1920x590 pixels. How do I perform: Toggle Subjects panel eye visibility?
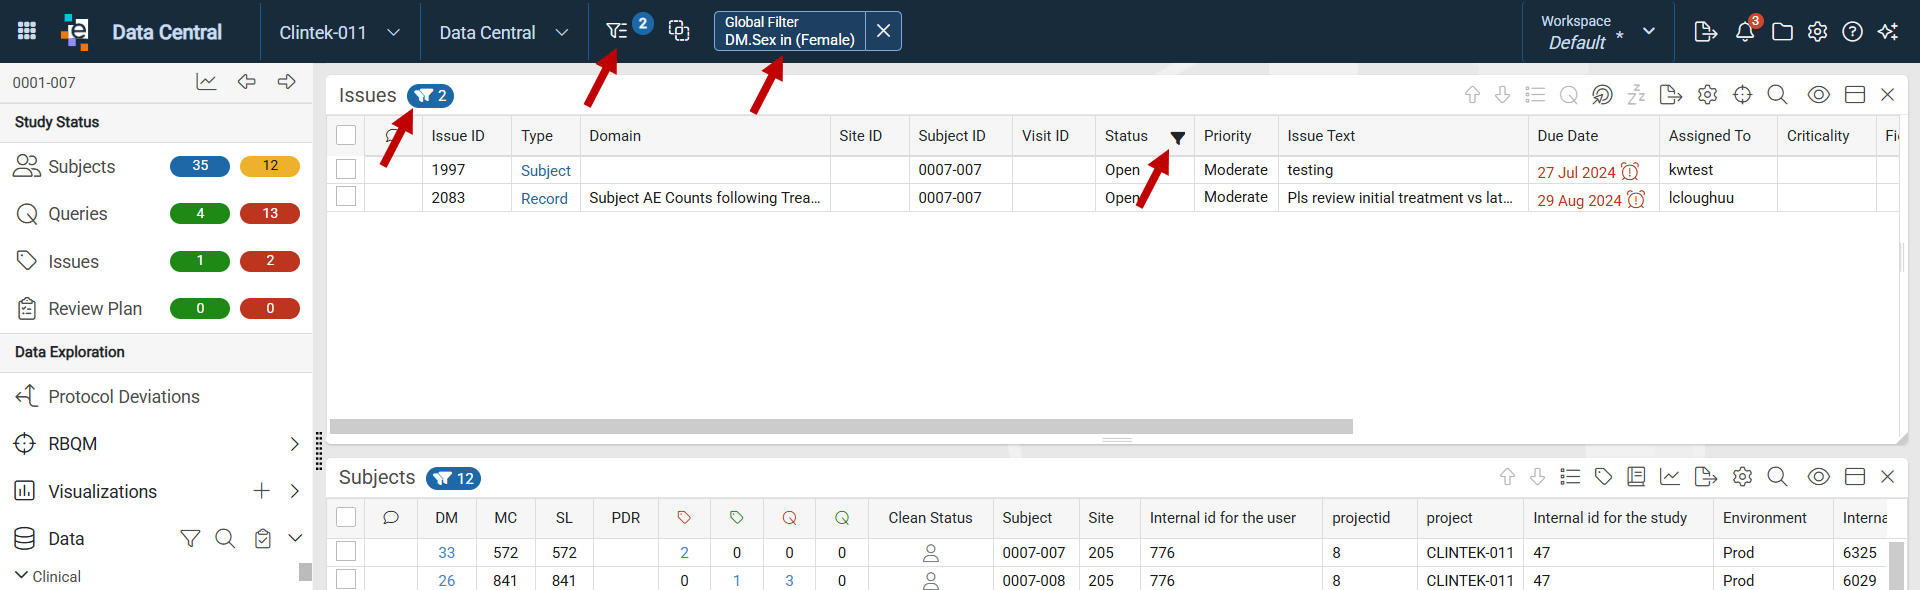pos(1819,477)
